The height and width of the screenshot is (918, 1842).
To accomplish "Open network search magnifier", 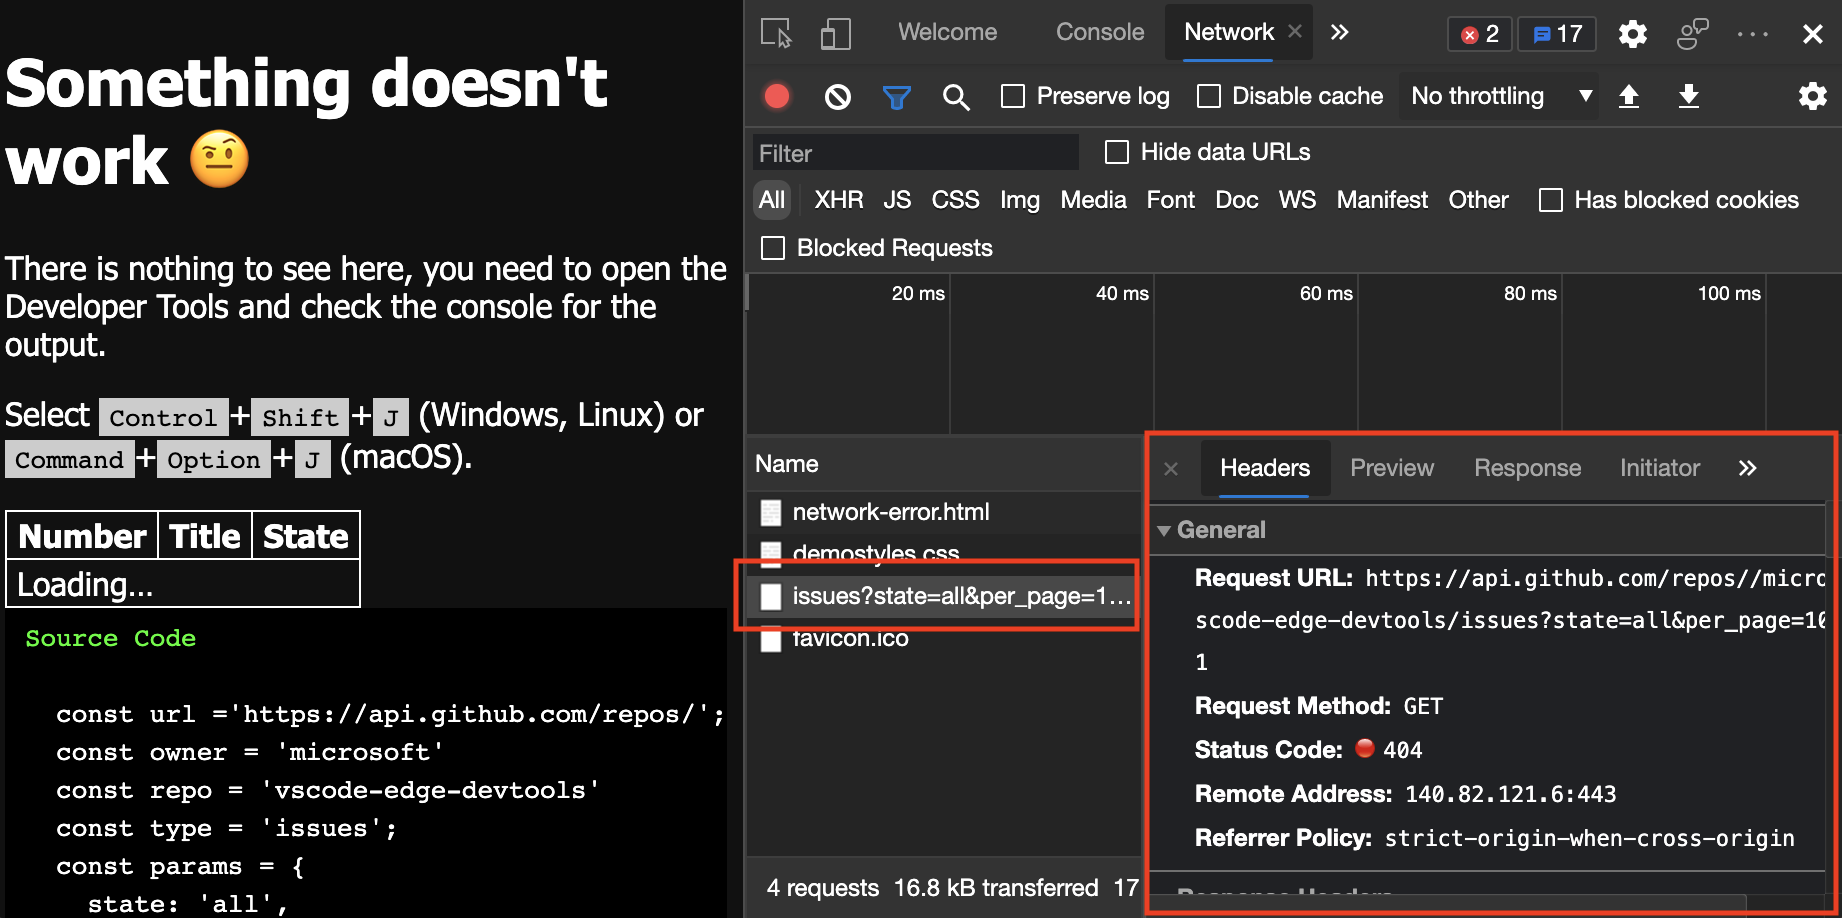I will click(x=956, y=97).
